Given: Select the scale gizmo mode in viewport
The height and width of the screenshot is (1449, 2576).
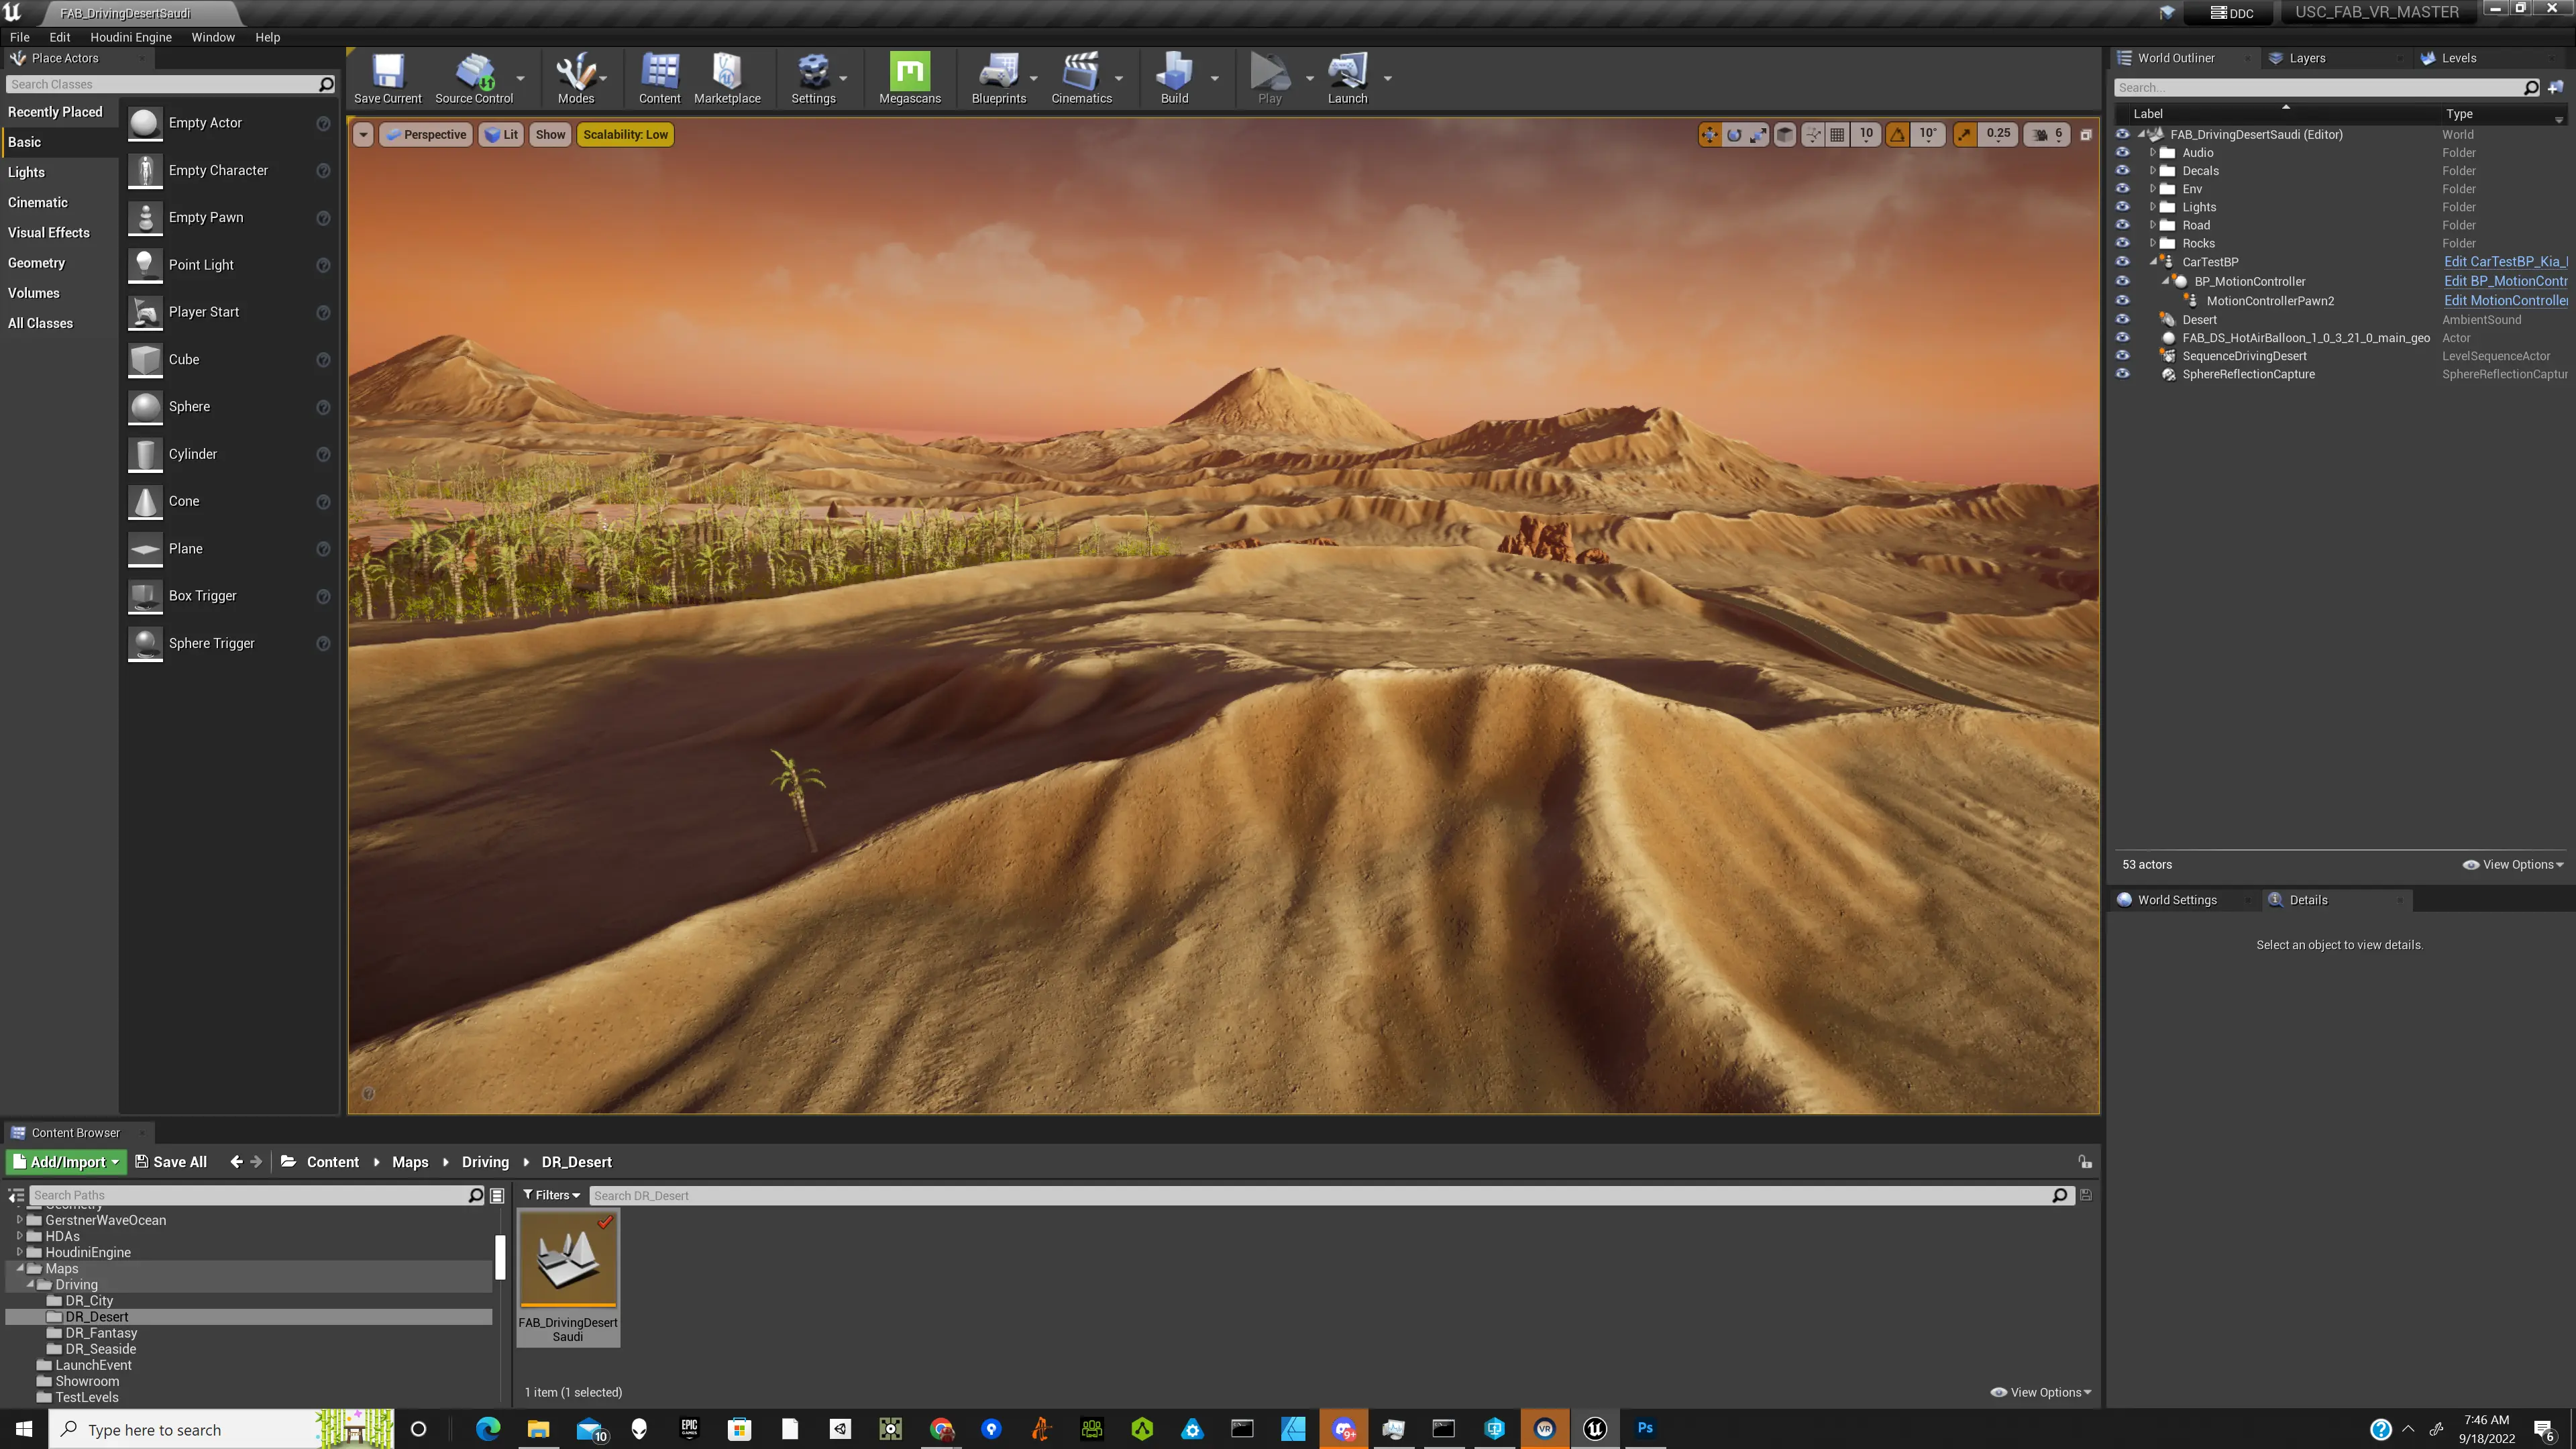Looking at the screenshot, I should point(1757,134).
